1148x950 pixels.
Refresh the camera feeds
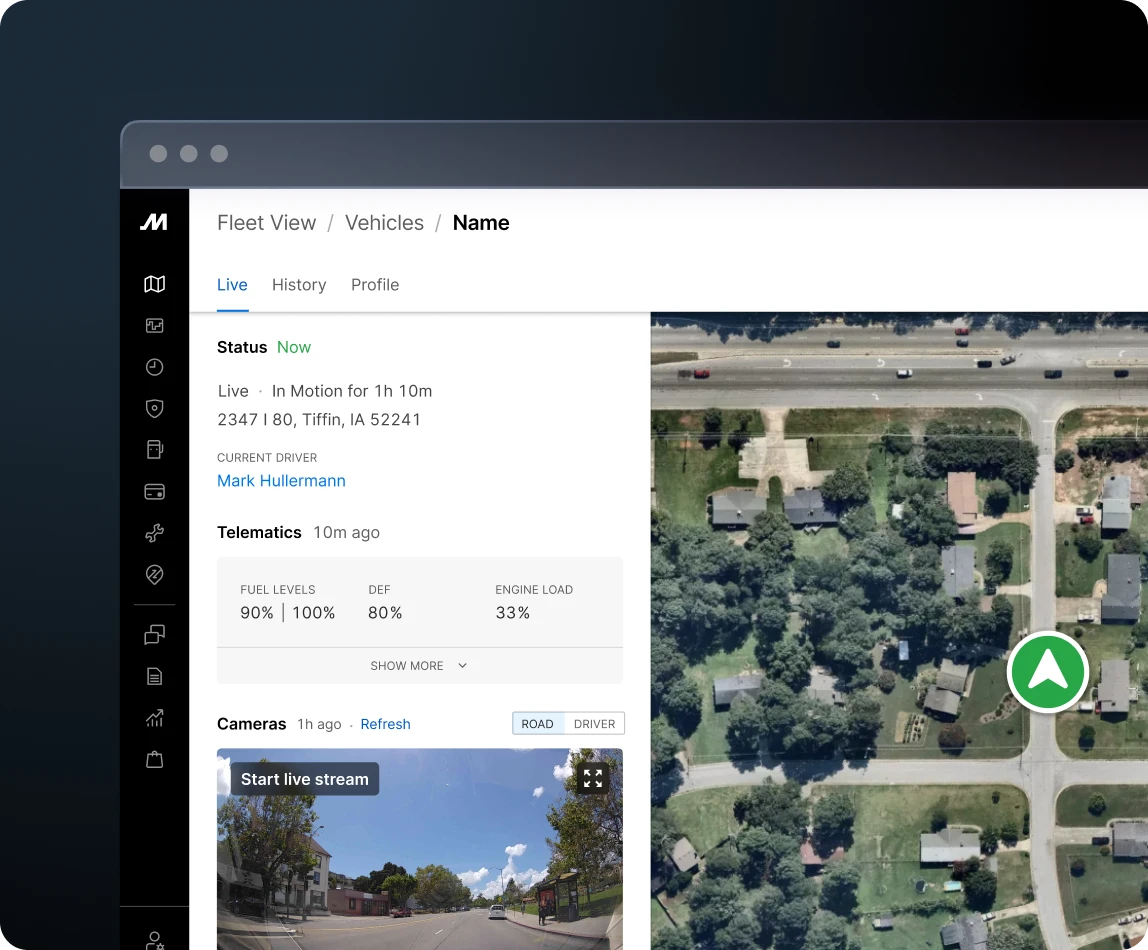click(385, 724)
